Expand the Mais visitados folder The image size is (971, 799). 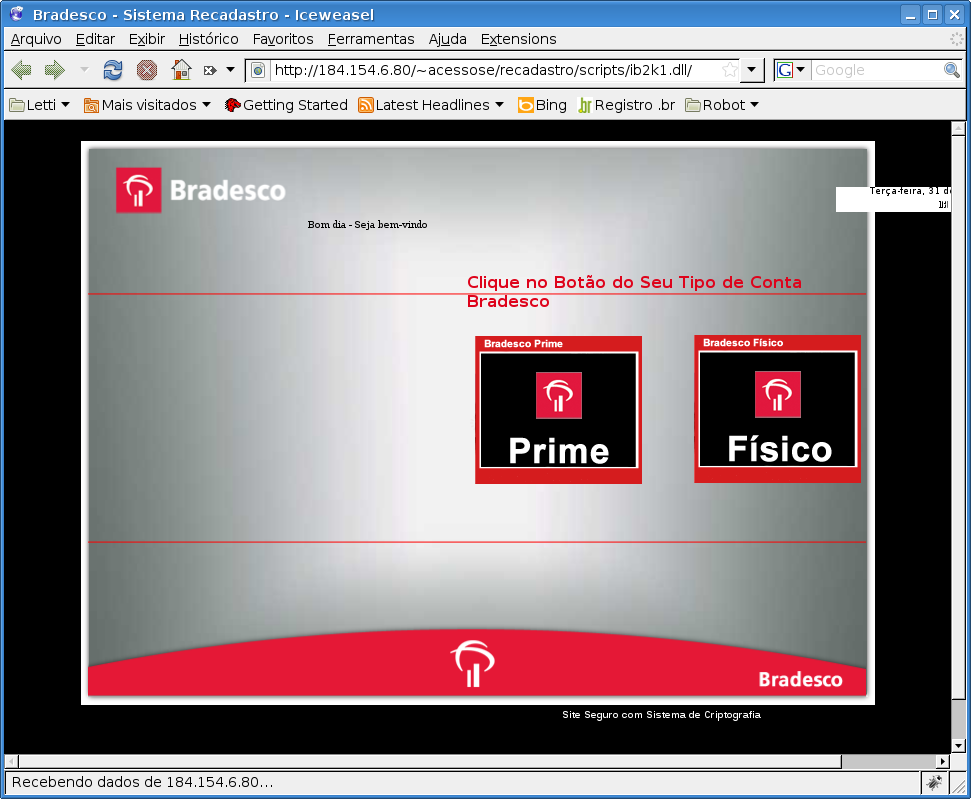click(147, 105)
